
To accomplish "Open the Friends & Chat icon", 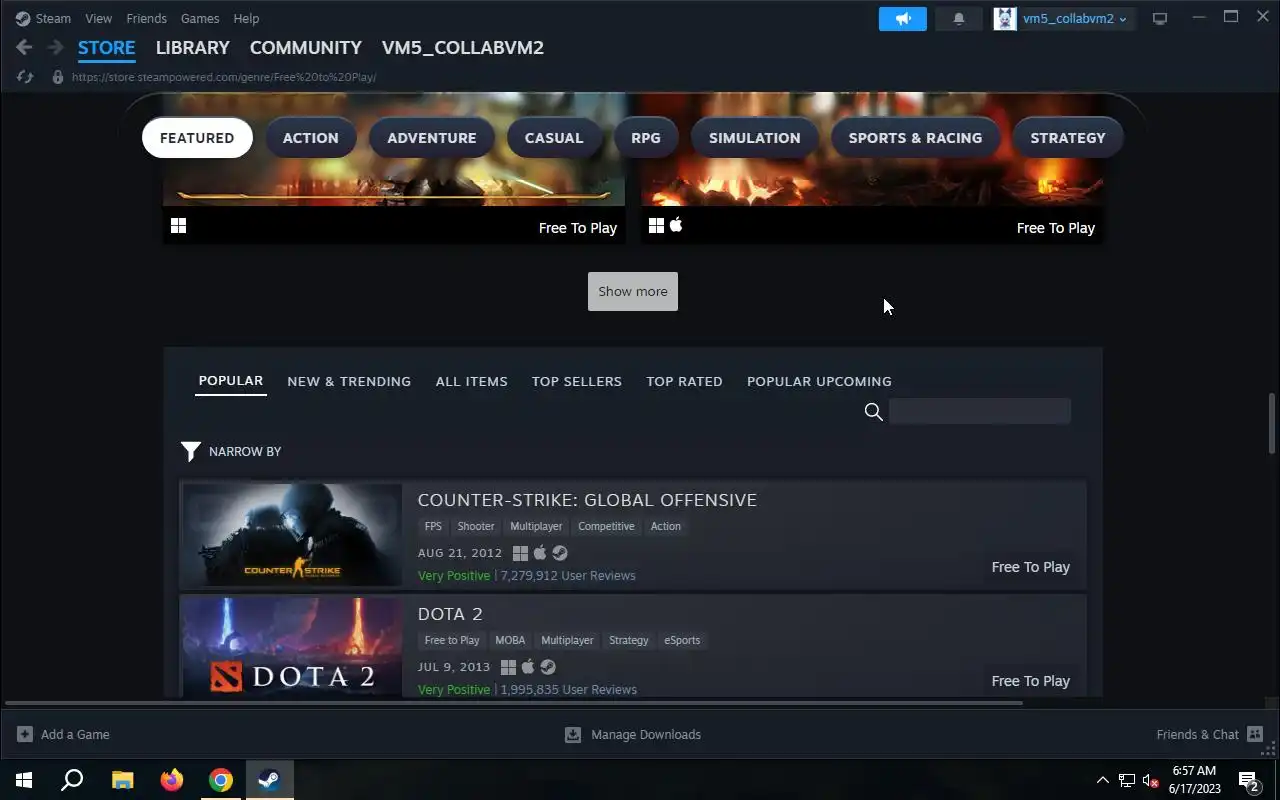I will point(1255,734).
